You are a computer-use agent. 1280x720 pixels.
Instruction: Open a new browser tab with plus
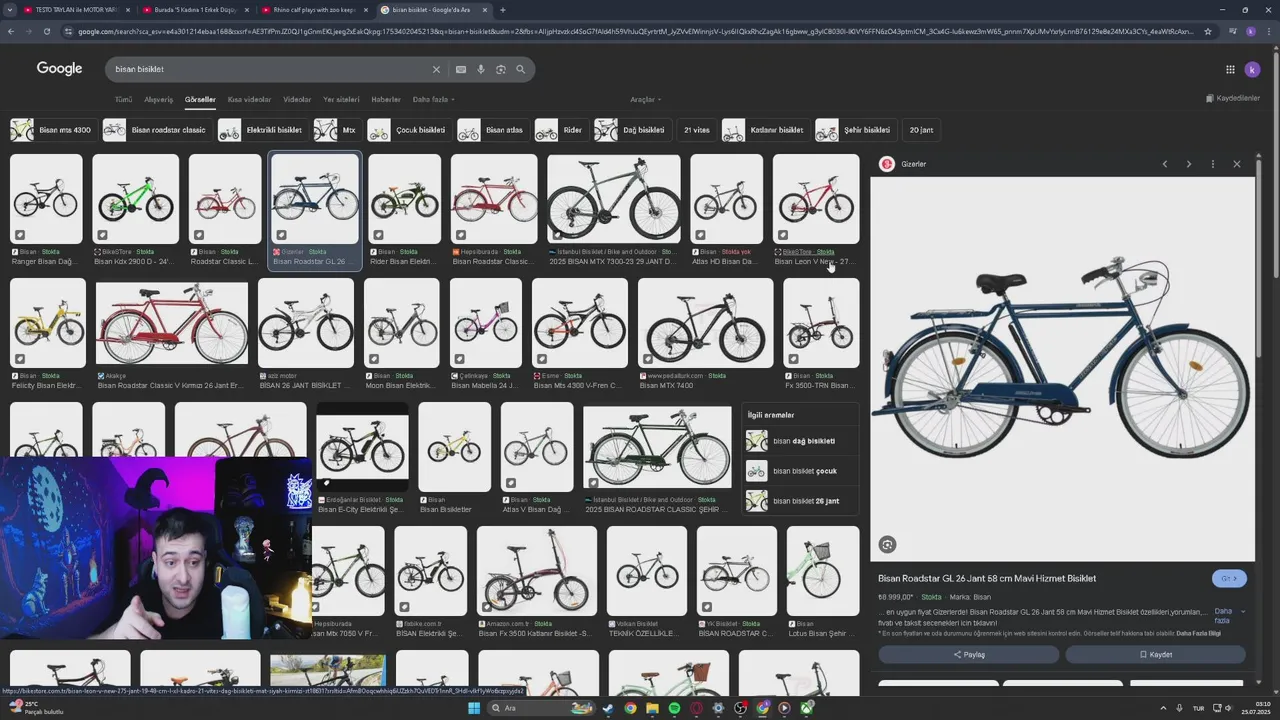click(502, 10)
